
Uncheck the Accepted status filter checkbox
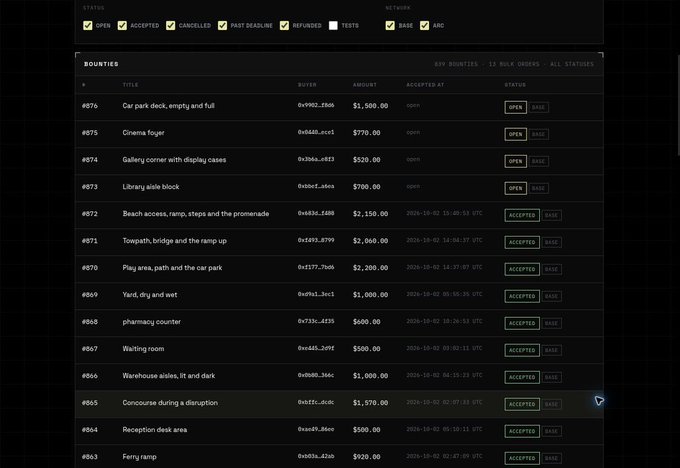[122, 26]
